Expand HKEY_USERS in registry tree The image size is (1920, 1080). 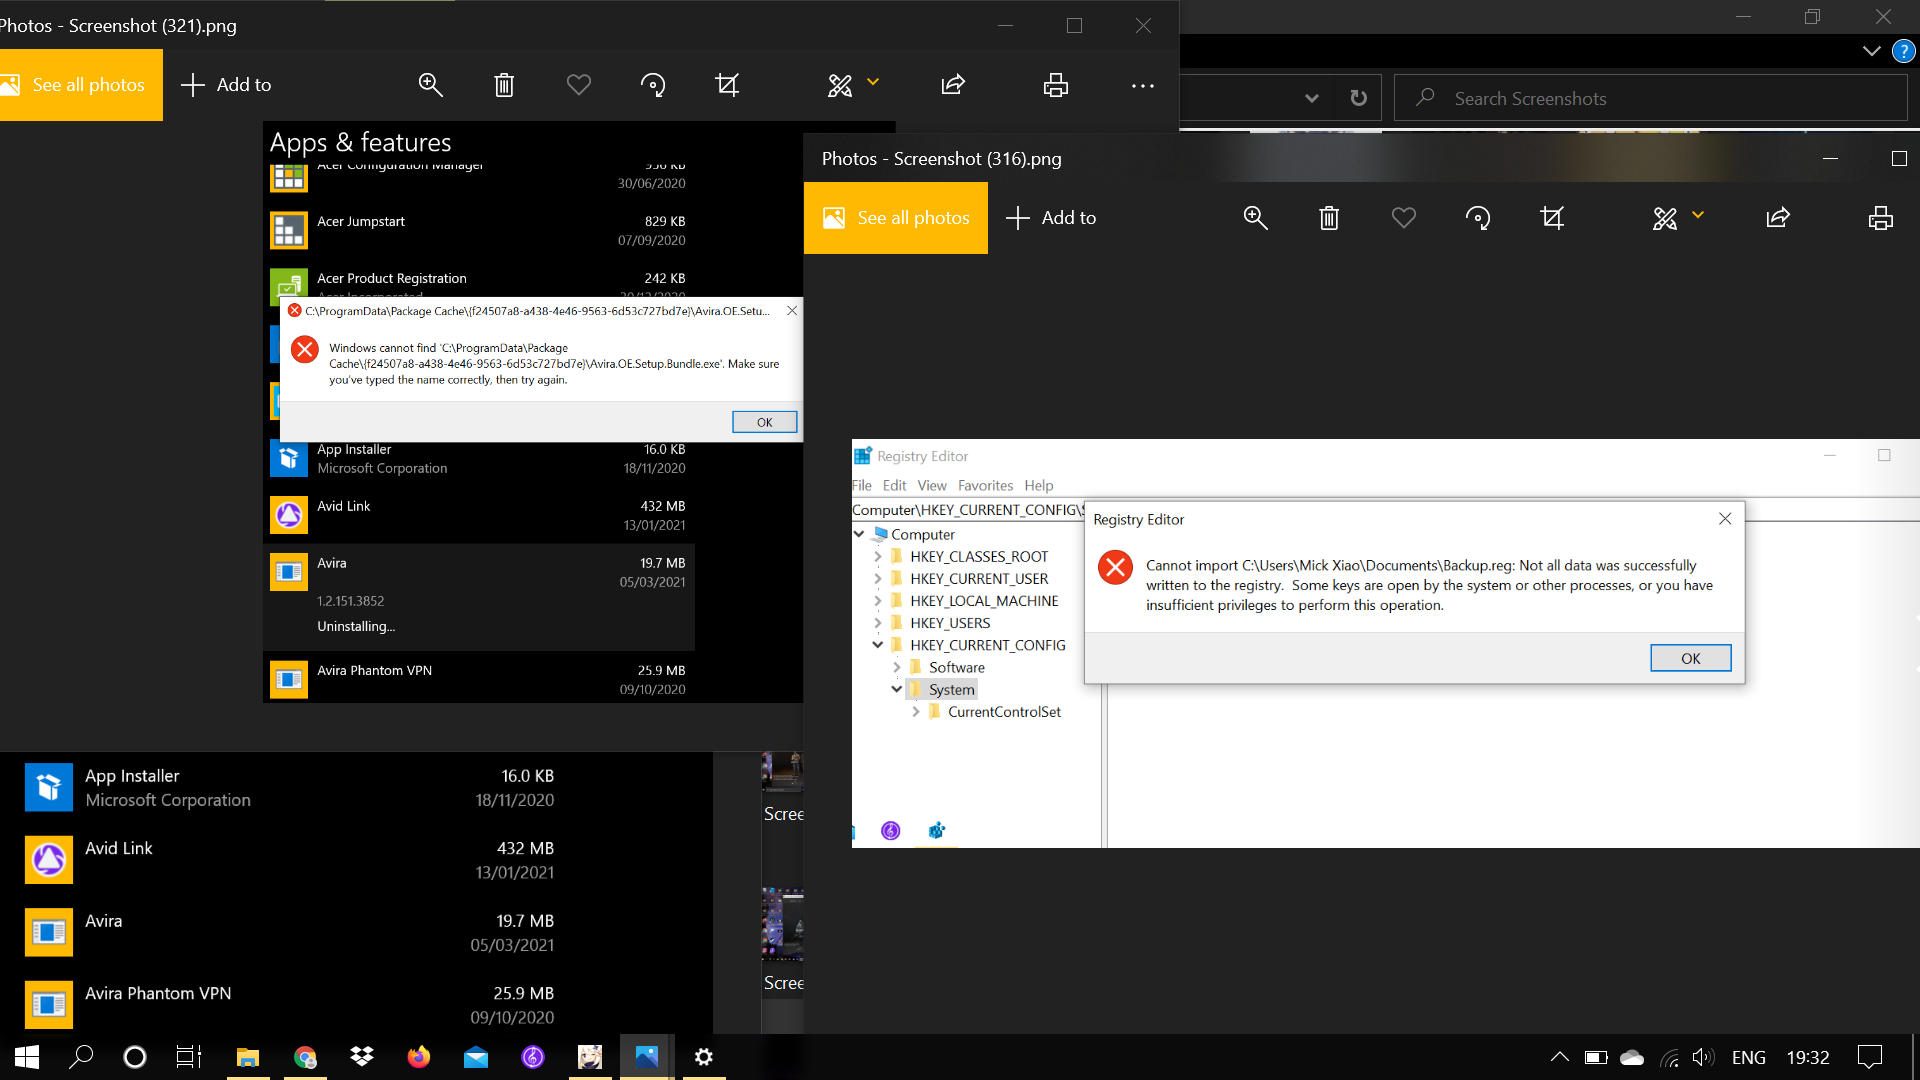[x=877, y=622]
